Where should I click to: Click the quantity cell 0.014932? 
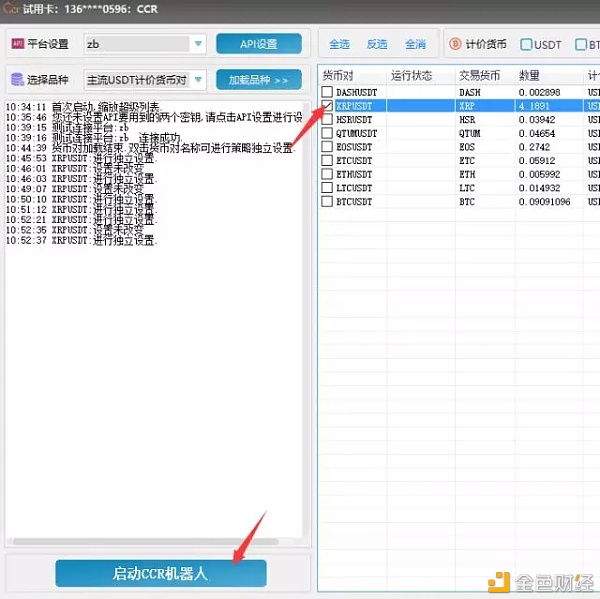tap(539, 188)
